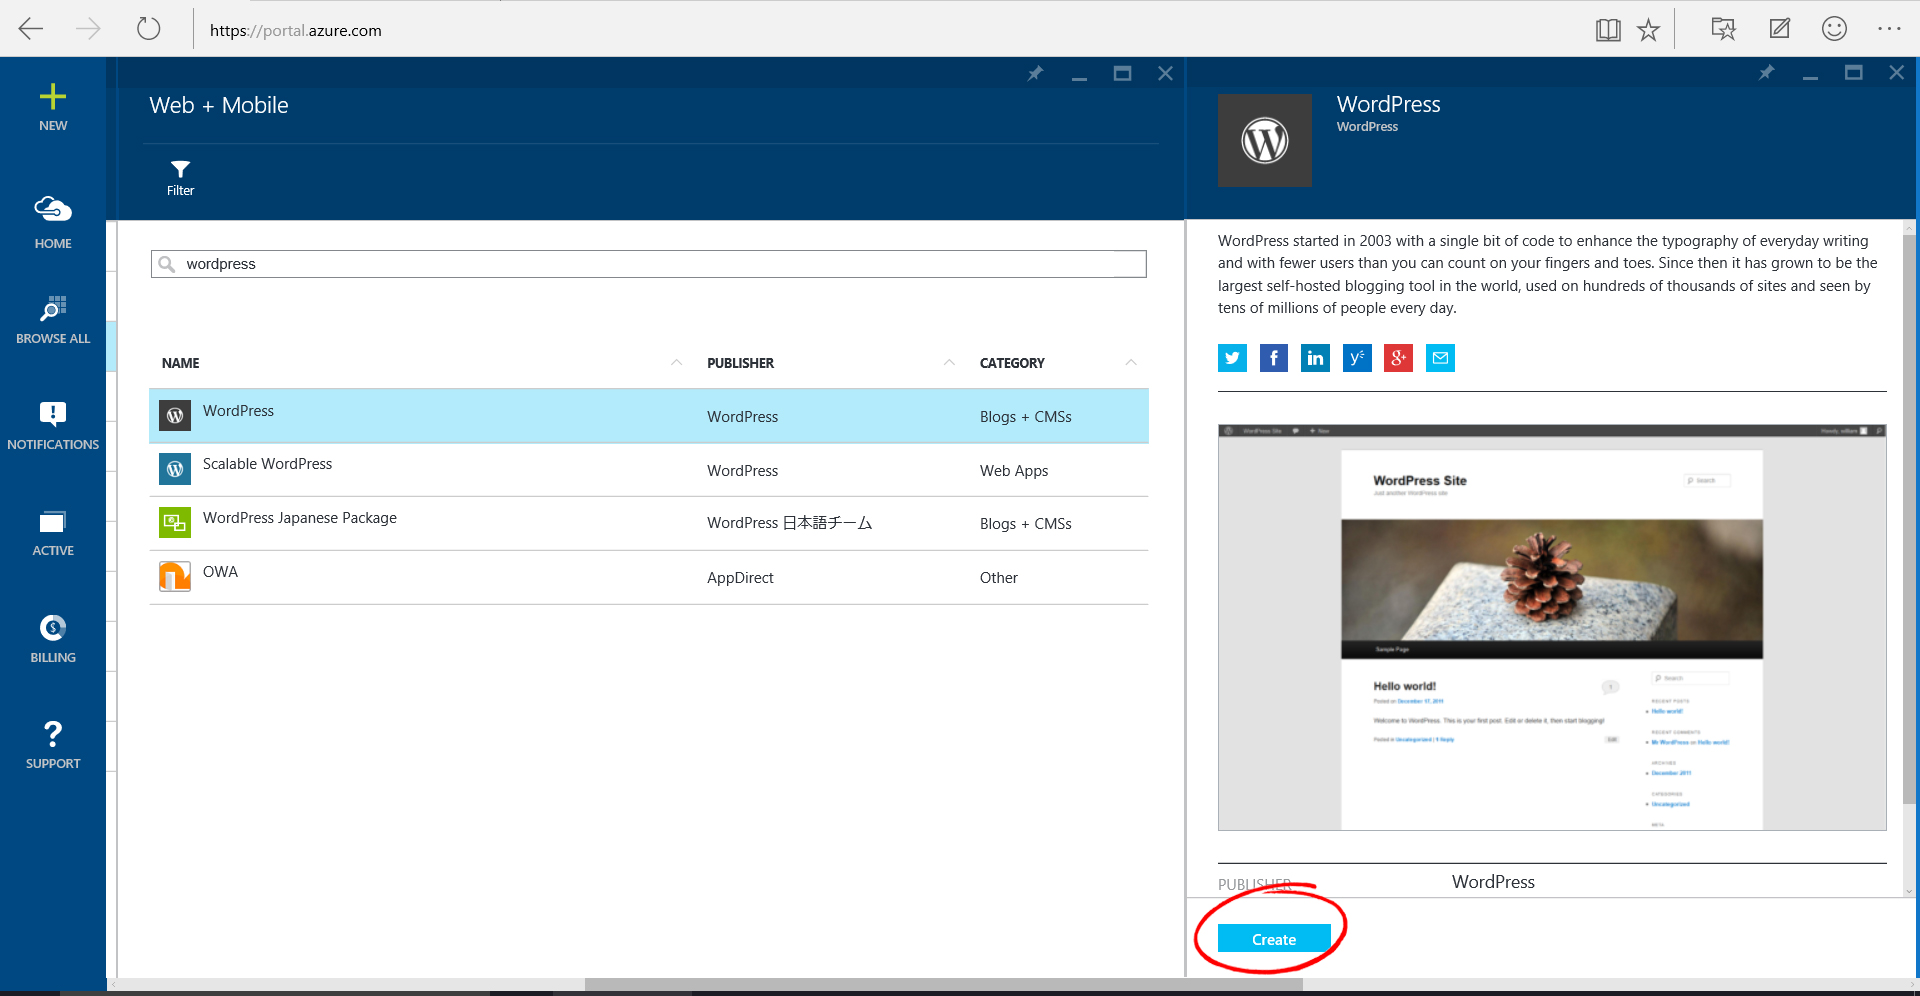The image size is (1920, 996).
Task: Close the Web + Mobile blade
Action: (1165, 73)
